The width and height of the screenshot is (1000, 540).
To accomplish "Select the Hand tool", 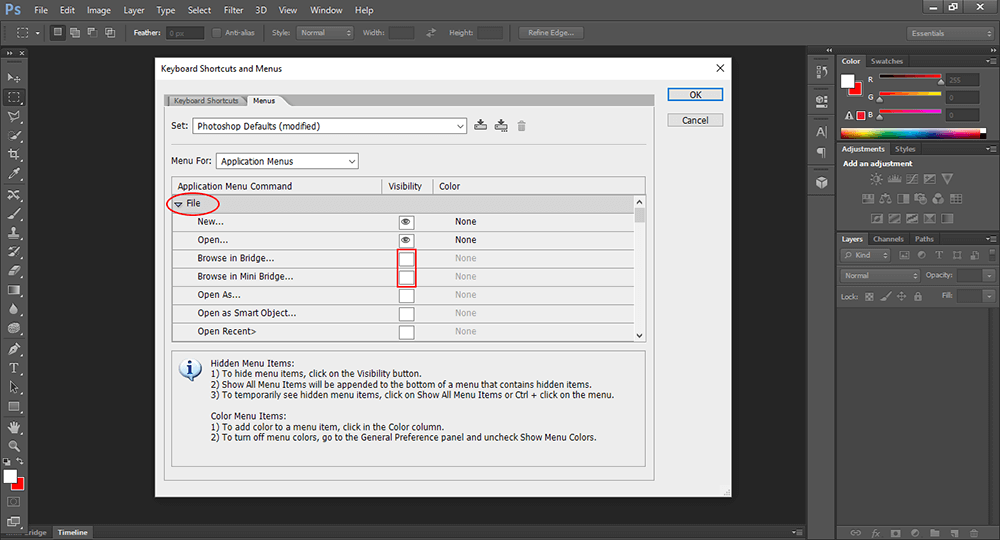I will [x=13, y=427].
